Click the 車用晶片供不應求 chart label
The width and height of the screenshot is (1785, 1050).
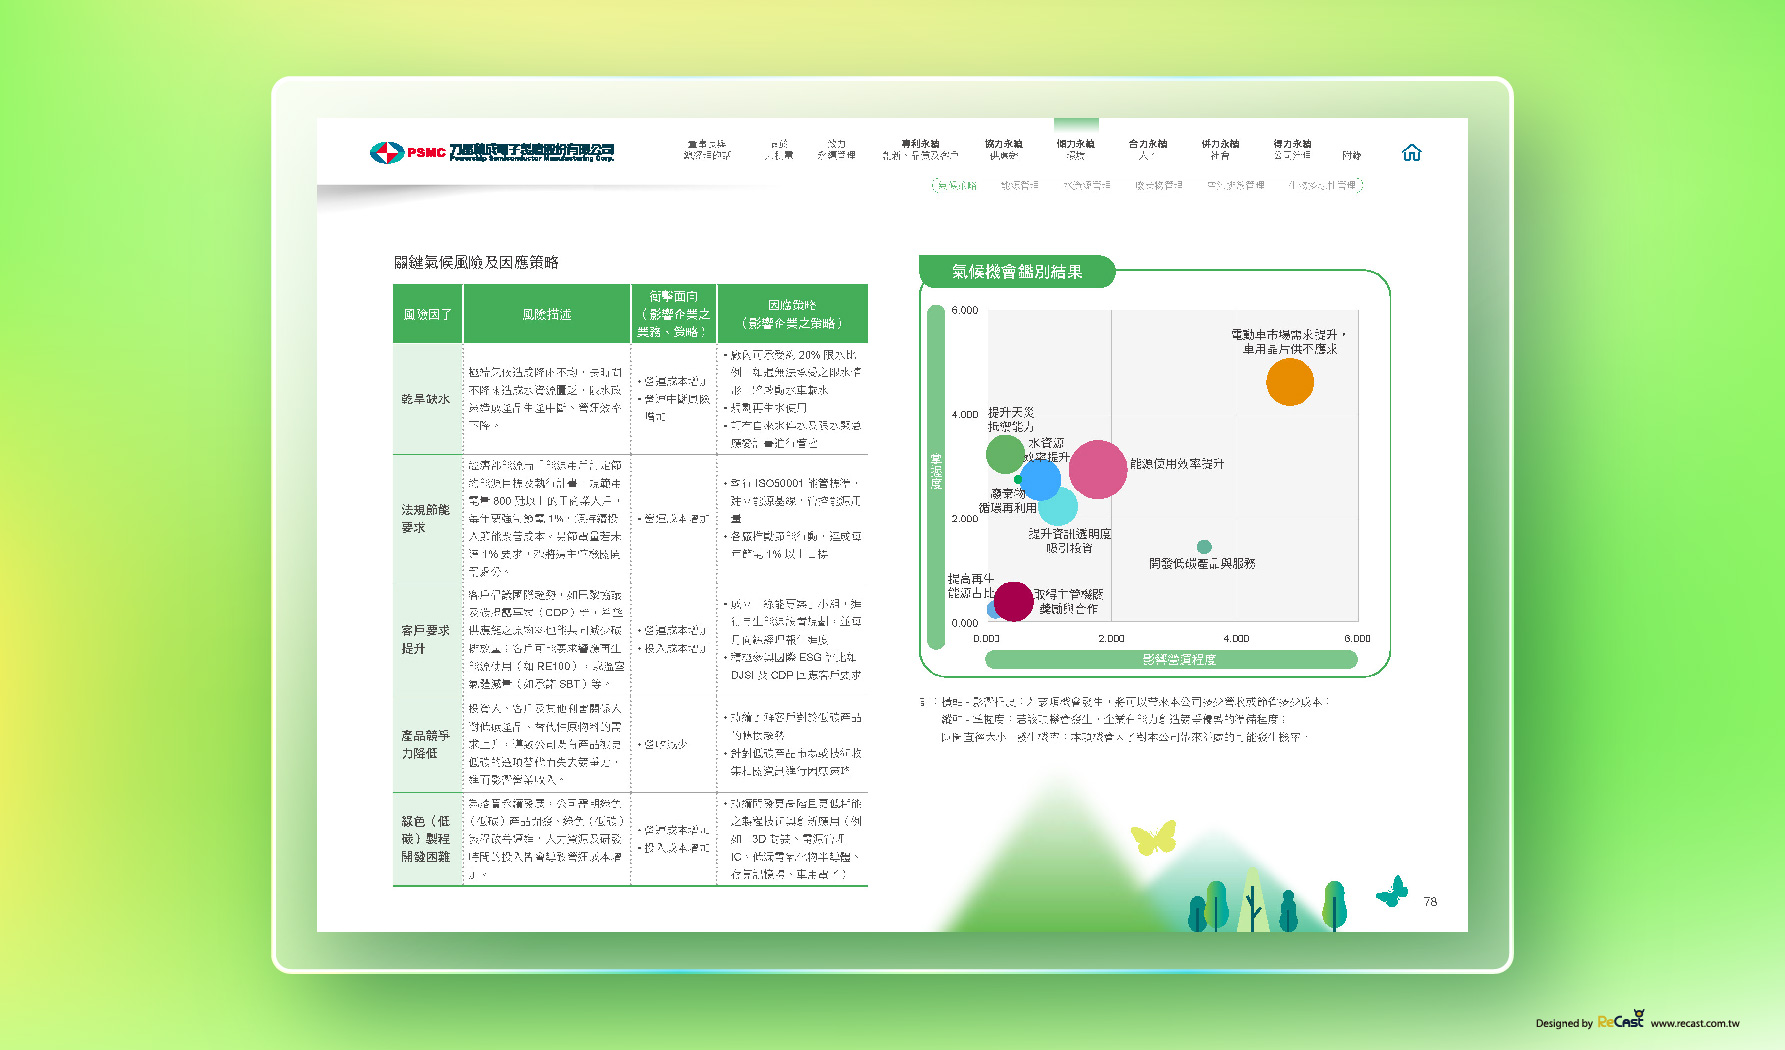[1290, 349]
